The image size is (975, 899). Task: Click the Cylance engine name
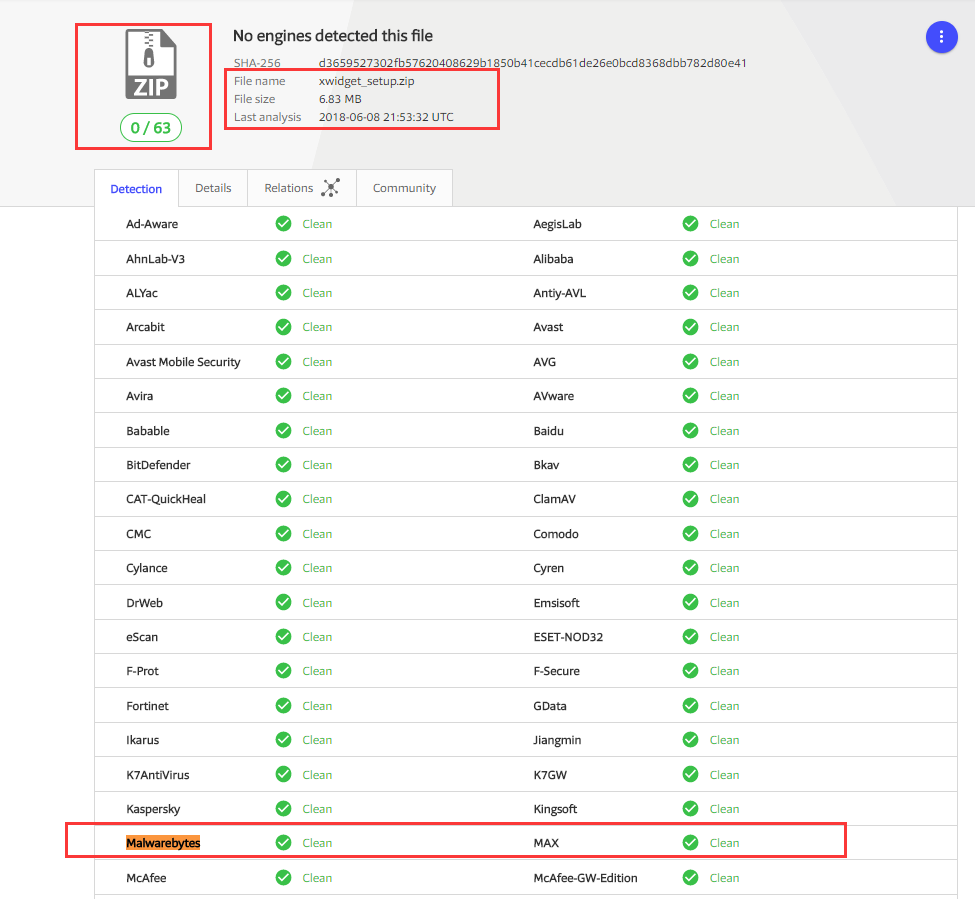147,568
